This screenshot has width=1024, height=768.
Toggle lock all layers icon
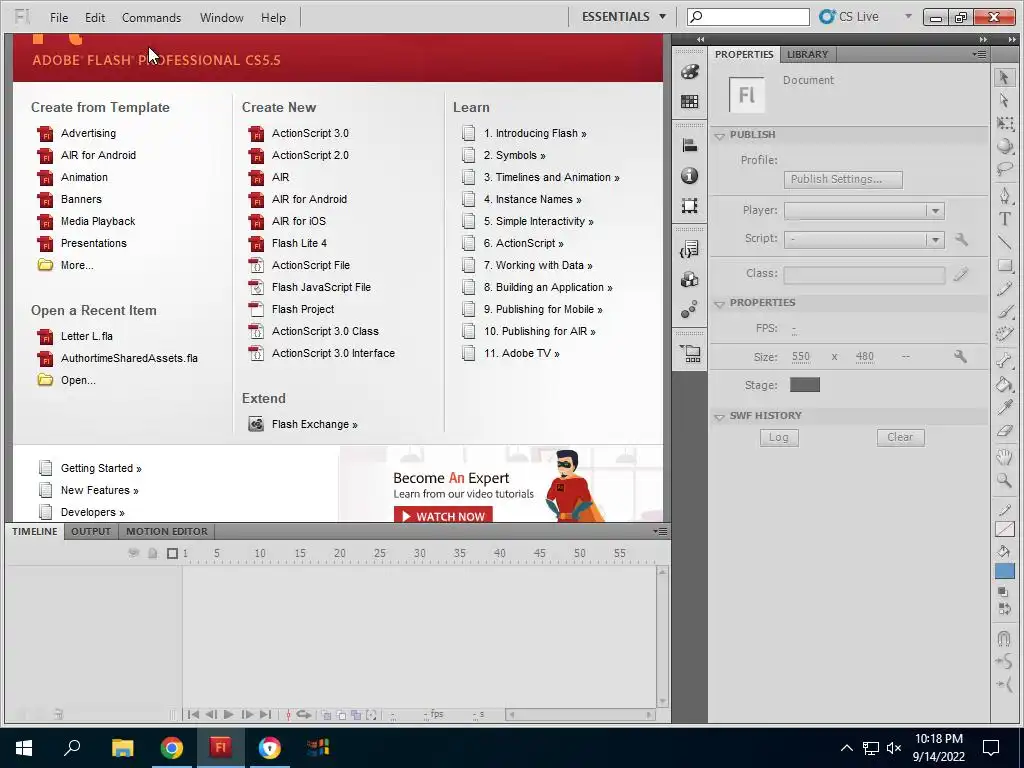pos(152,553)
